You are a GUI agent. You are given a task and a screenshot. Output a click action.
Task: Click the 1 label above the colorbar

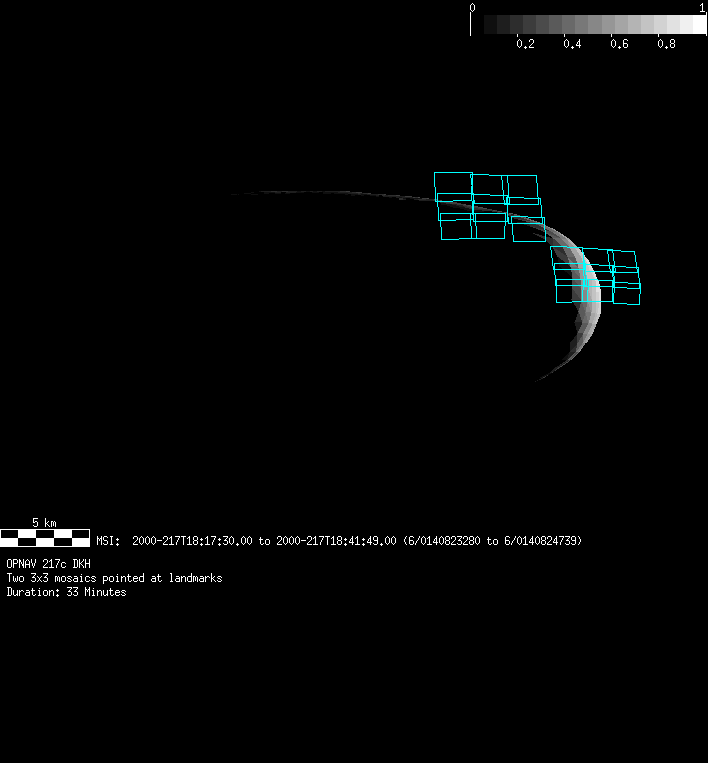click(x=702, y=8)
